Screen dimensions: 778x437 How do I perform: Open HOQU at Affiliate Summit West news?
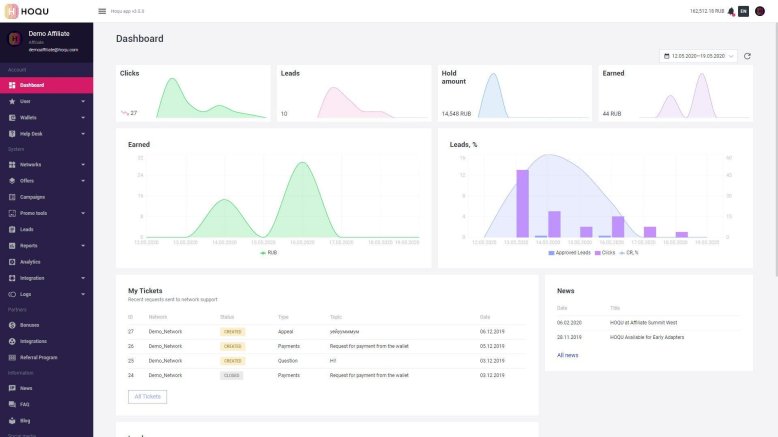point(643,322)
